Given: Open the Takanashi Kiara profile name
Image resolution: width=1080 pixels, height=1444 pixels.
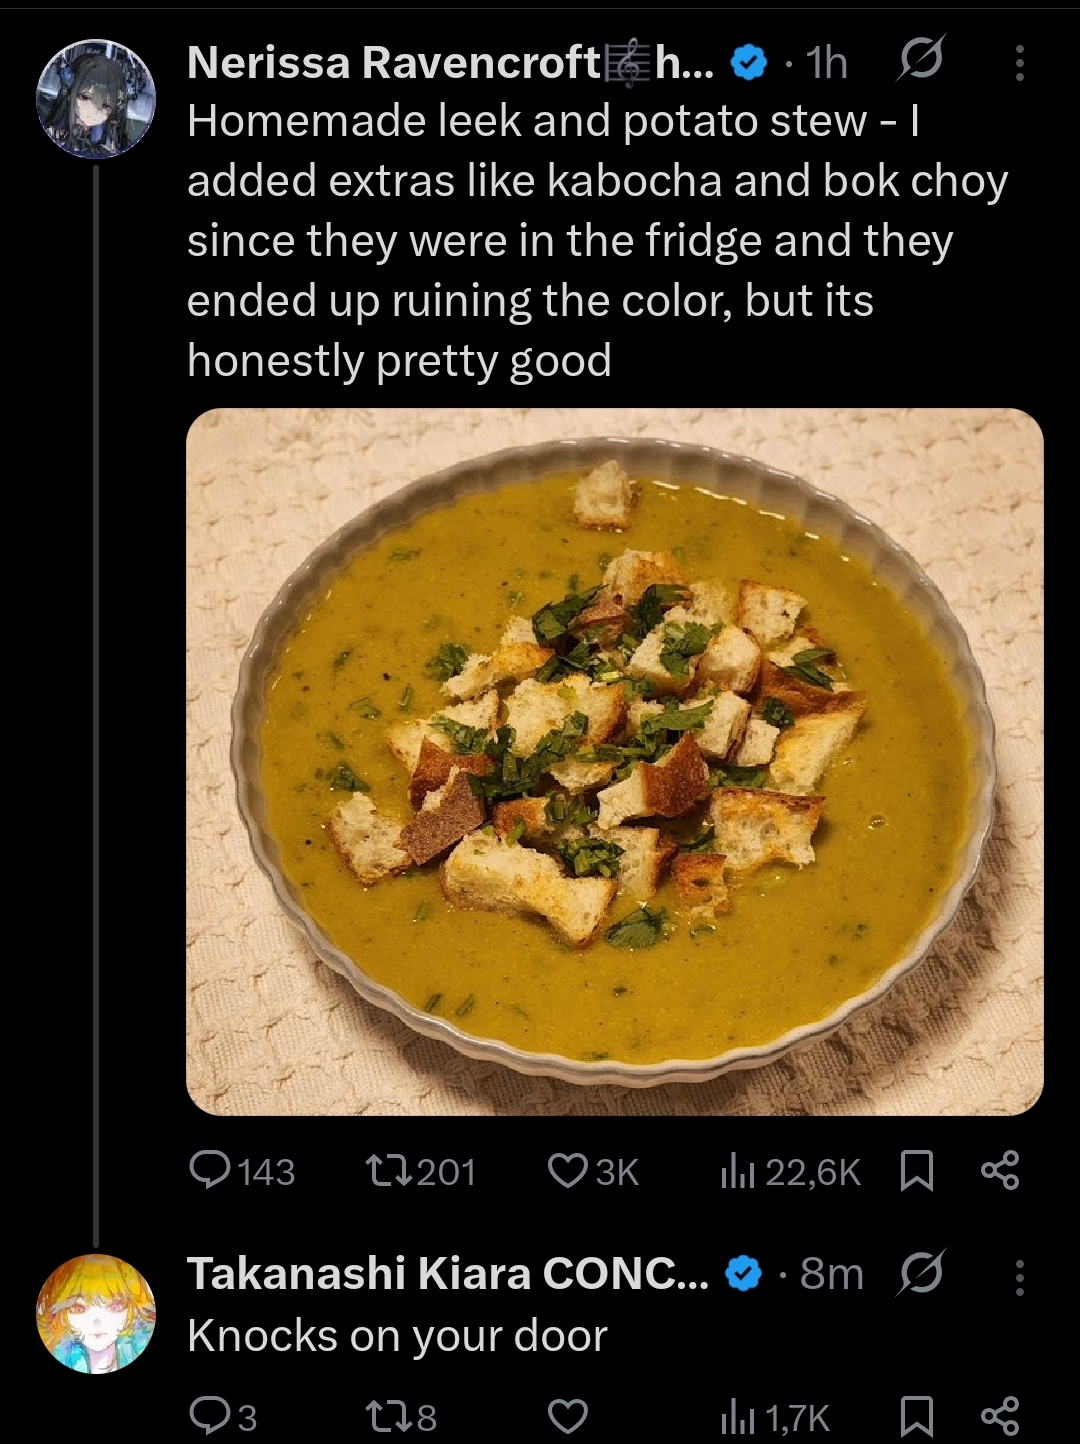Looking at the screenshot, I should [447, 1274].
